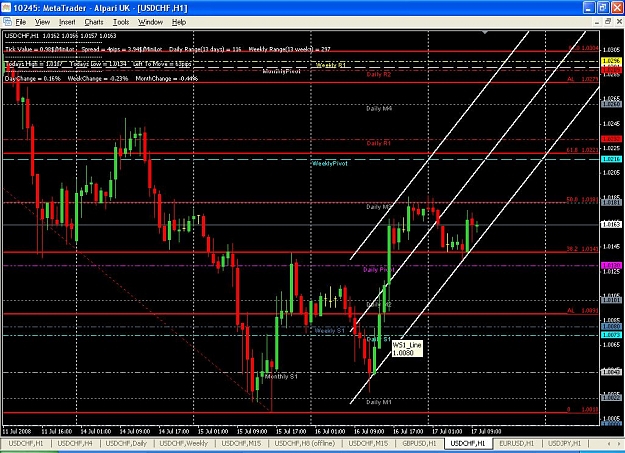This screenshot has height=453, width=625.
Task: Click the 50.0 Fibonacci level label
Action: tap(582, 199)
